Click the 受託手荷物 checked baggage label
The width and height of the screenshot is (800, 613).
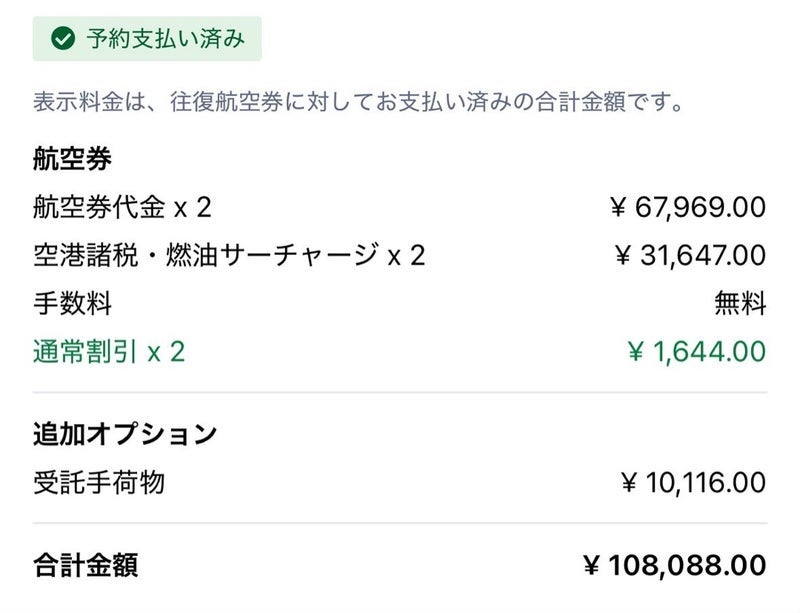[x=98, y=483]
